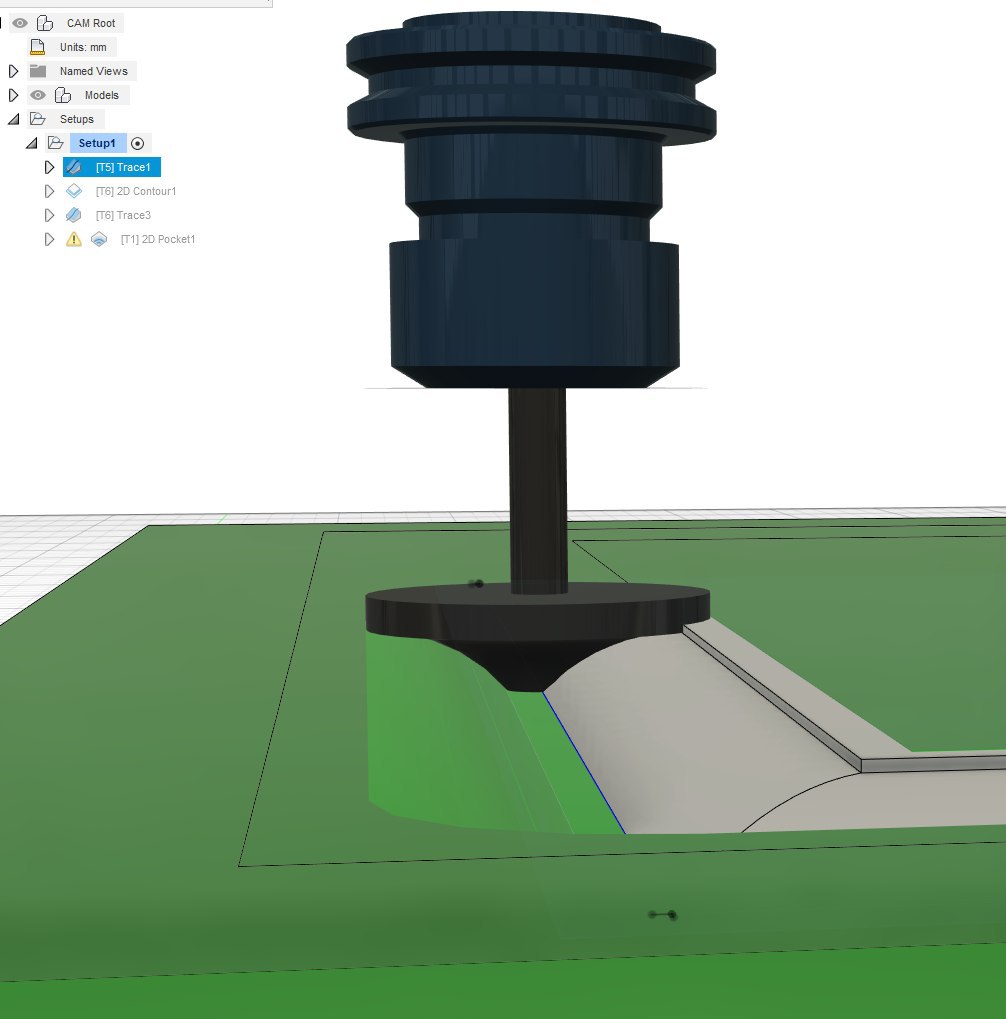The height and width of the screenshot is (1019, 1006).
Task: Expand the Named Views node
Action: click(14, 71)
